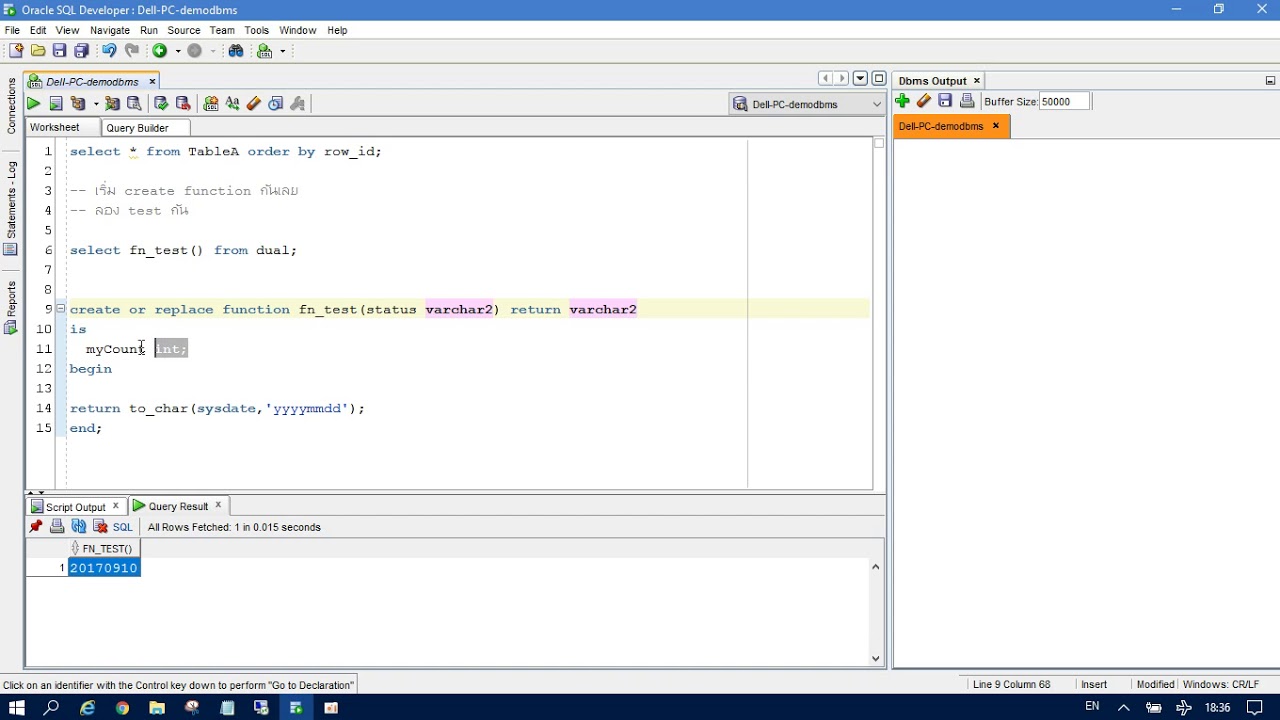This screenshot has width=1280, height=720.
Task: Click the Buffer Size input field
Action: [1063, 102]
